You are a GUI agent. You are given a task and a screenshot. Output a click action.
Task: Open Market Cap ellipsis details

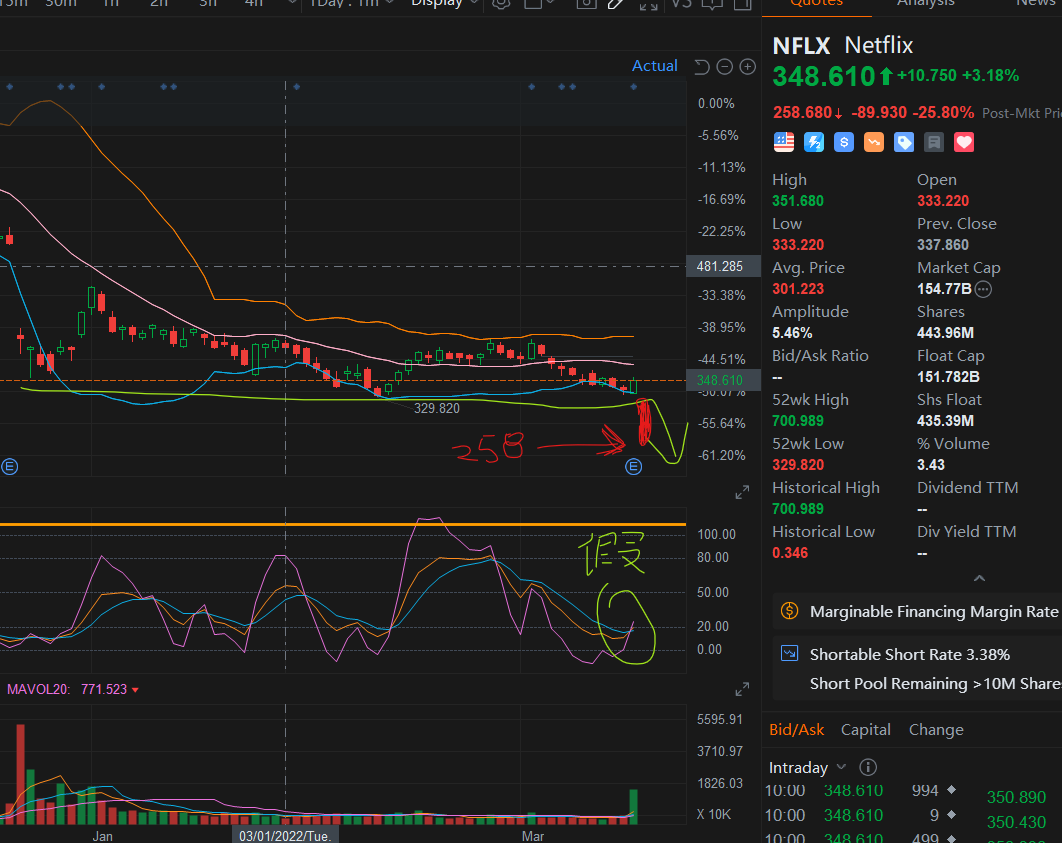click(x=983, y=289)
